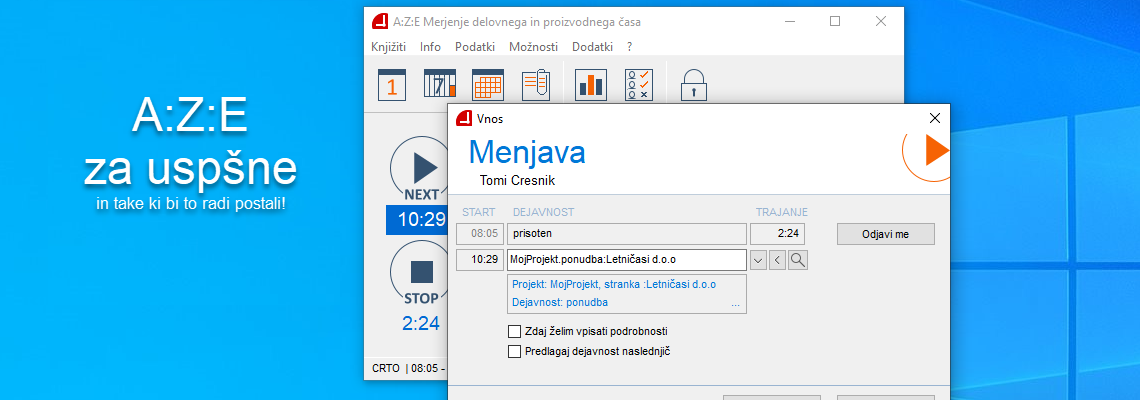This screenshot has height=400, width=1140.
Task: Click 'Dejavnost: ponudba' text
Action: click(x=560, y=303)
